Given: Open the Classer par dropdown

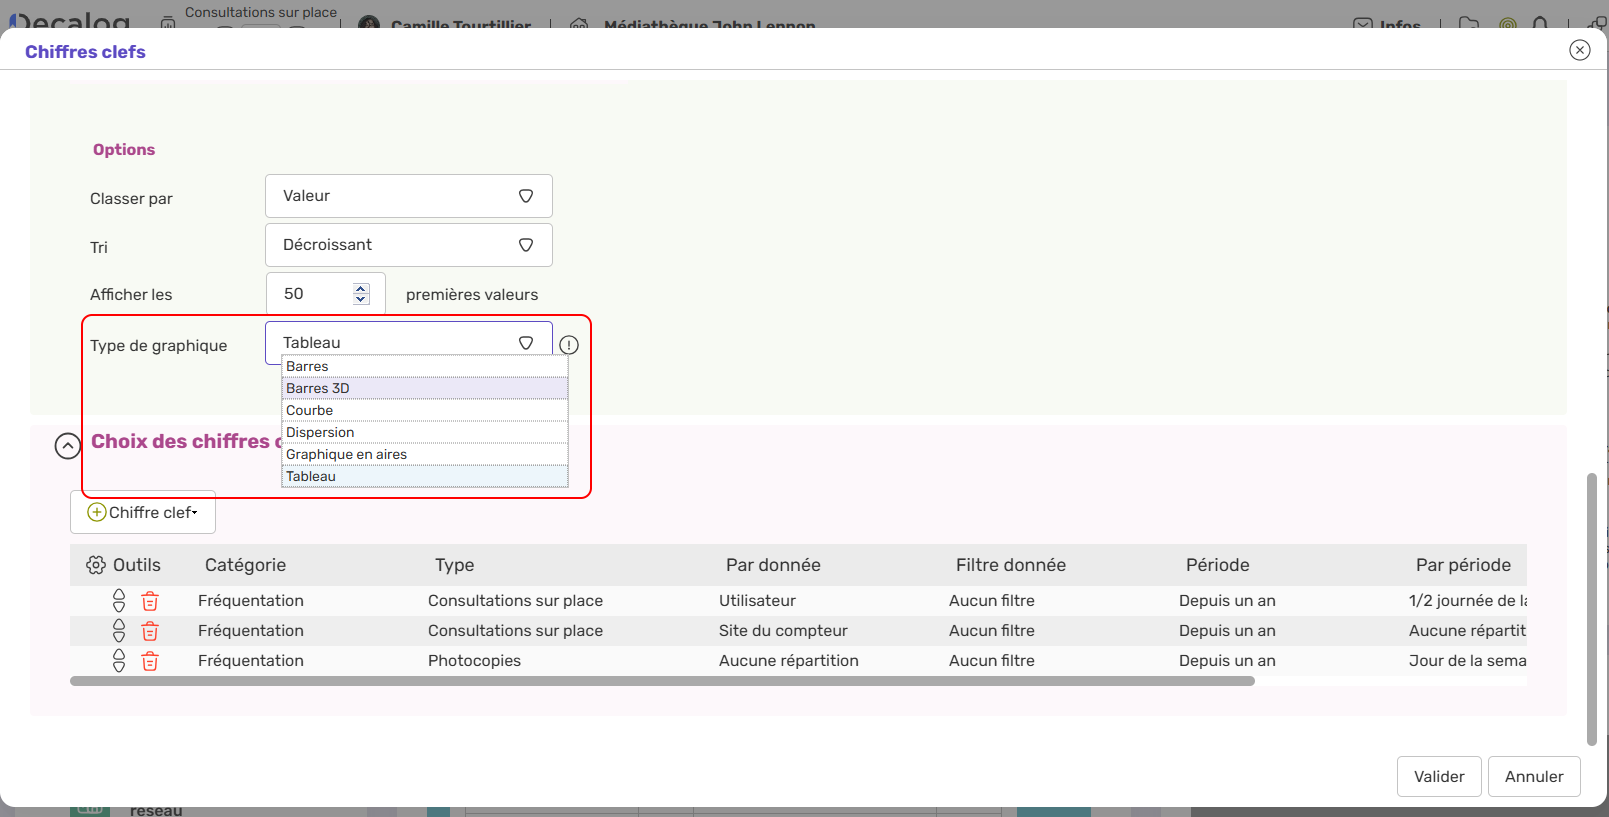Looking at the screenshot, I should tap(408, 196).
